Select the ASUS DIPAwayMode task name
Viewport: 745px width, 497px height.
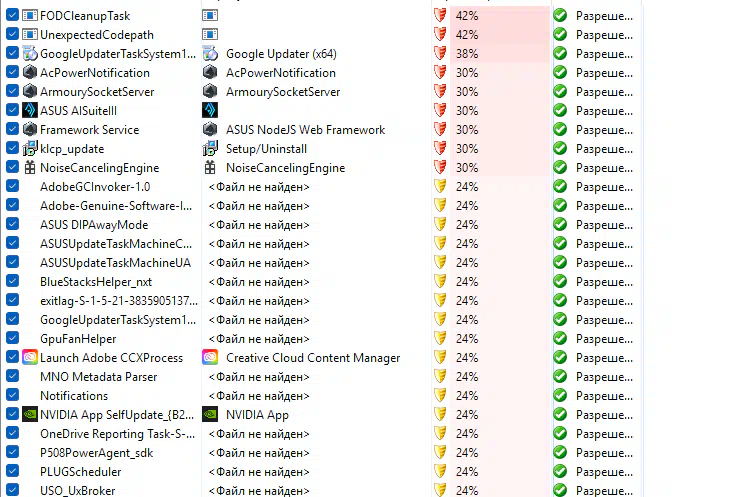coord(94,225)
